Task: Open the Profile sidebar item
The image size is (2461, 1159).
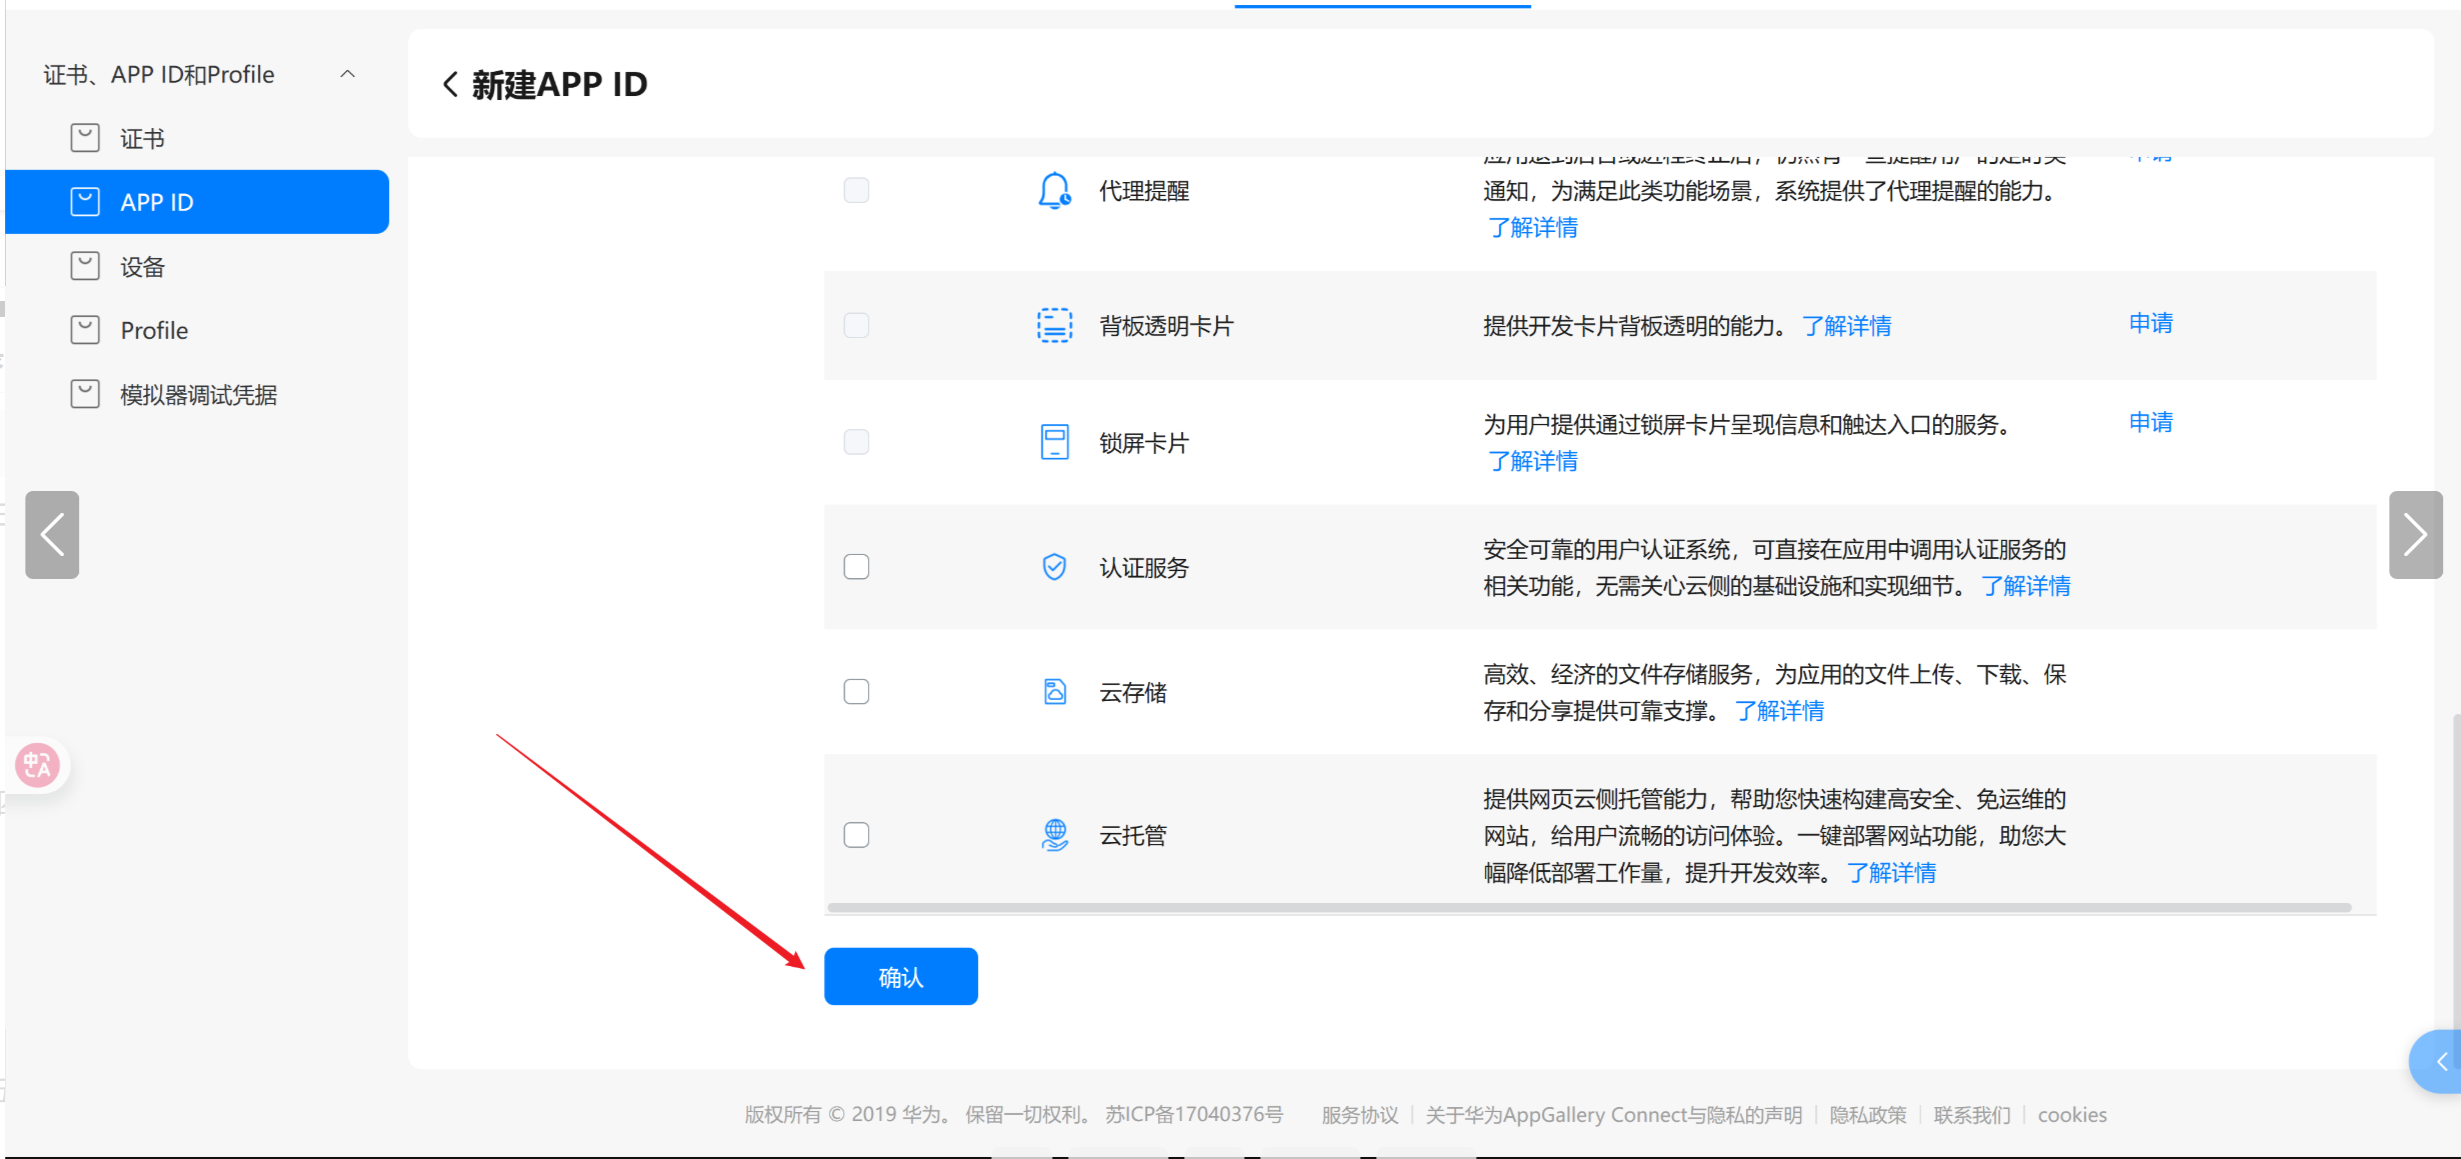Action: coord(153,330)
